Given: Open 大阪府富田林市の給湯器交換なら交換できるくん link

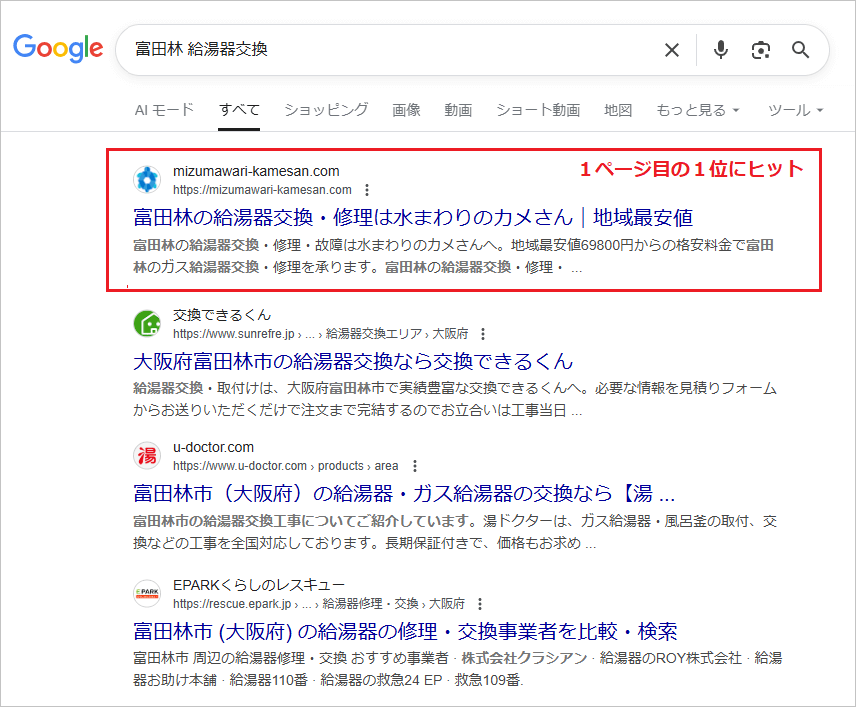Looking at the screenshot, I should coord(352,360).
